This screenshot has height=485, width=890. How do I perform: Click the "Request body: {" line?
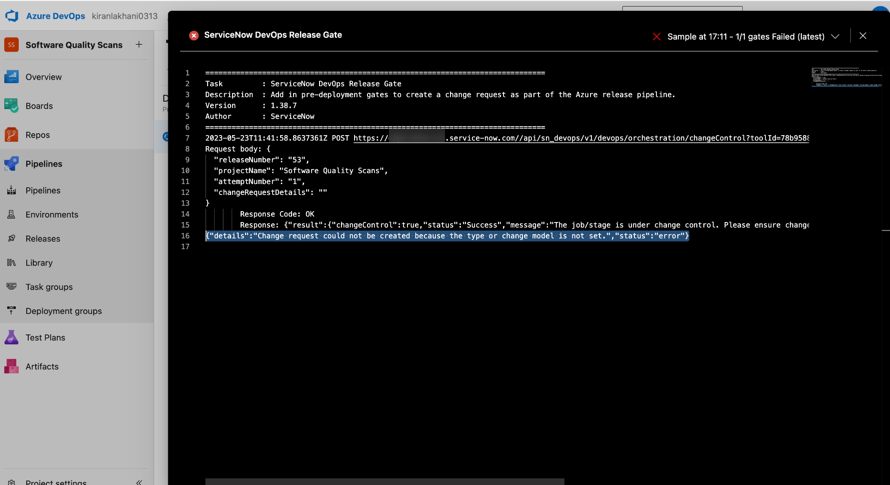coord(238,149)
